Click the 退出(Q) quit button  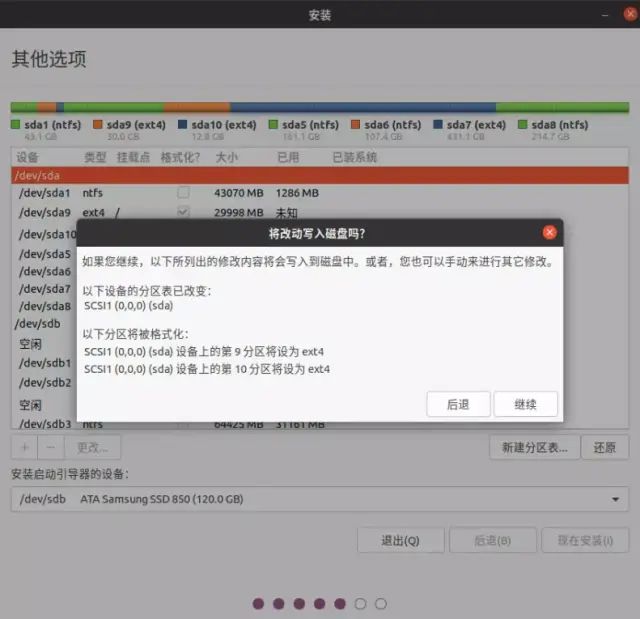(400, 540)
